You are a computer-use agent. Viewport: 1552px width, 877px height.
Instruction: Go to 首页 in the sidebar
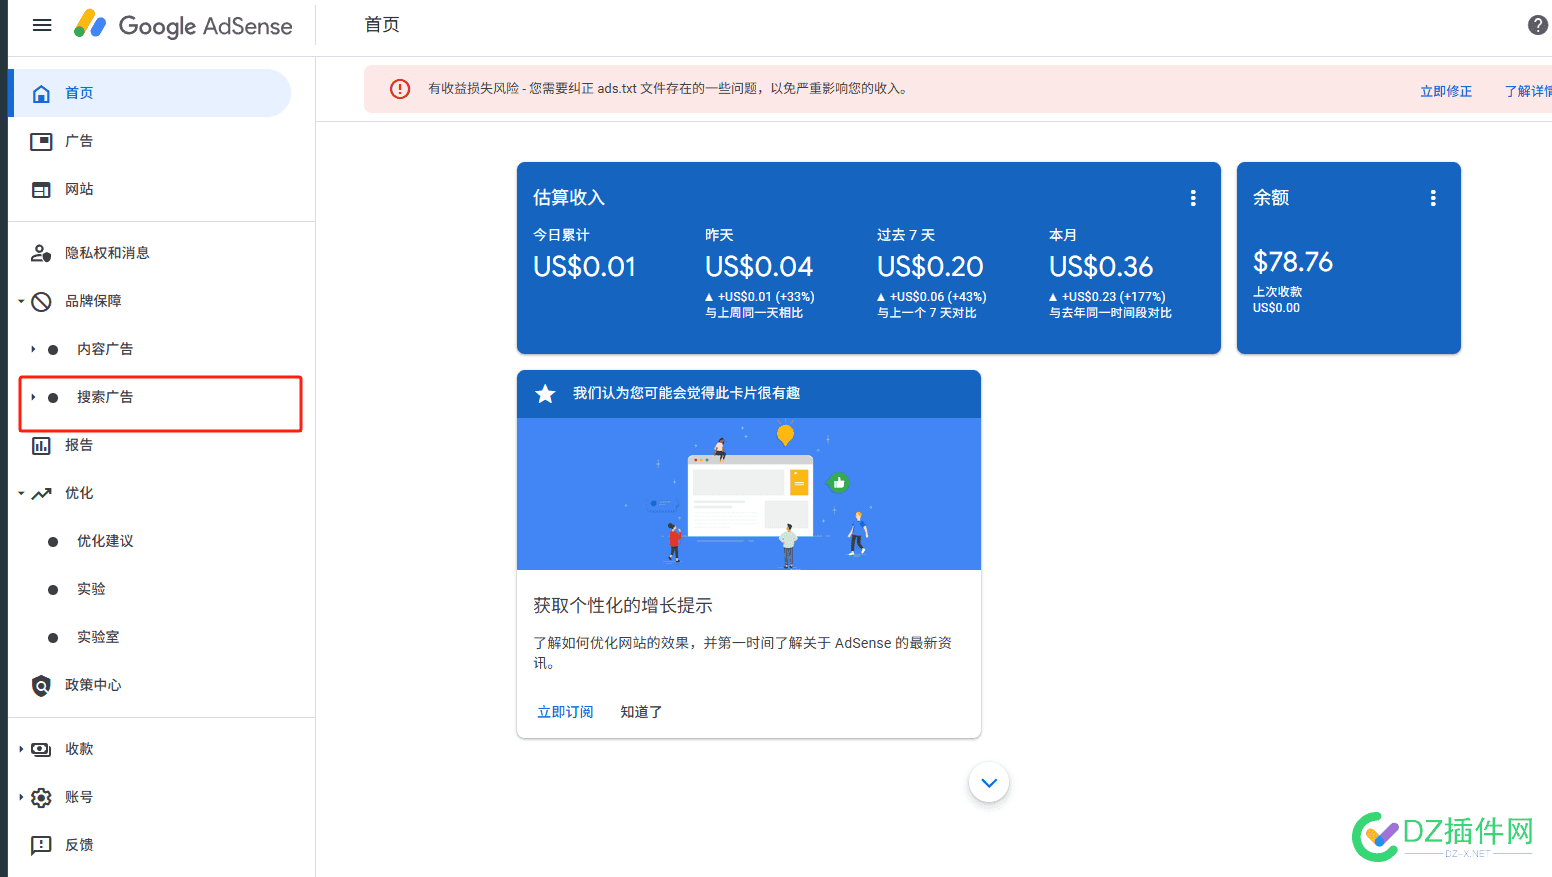pos(150,93)
